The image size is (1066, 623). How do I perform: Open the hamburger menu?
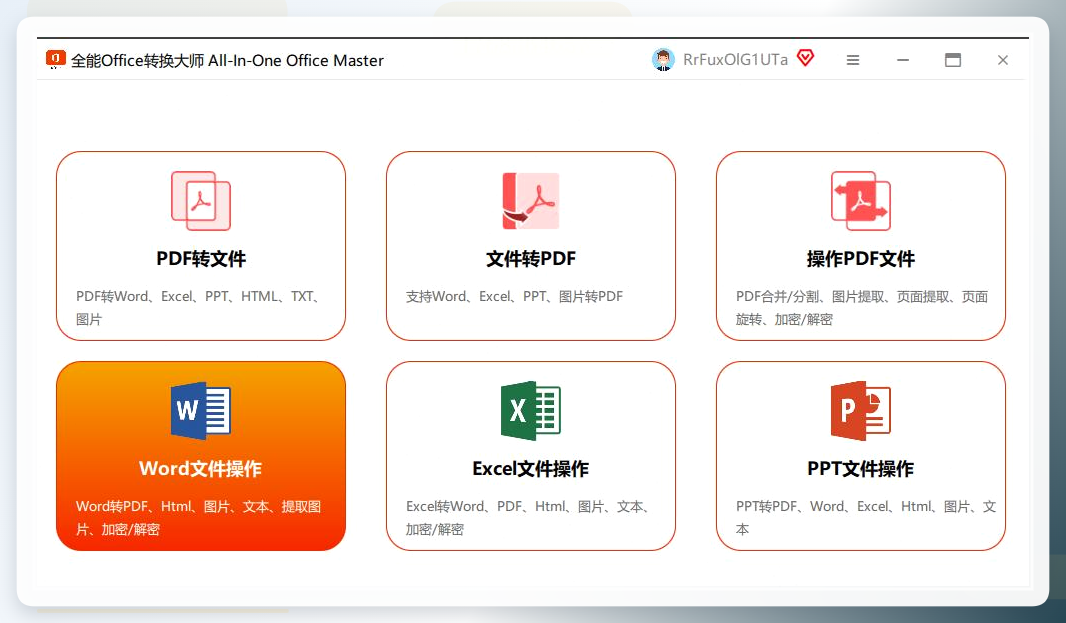tap(853, 60)
